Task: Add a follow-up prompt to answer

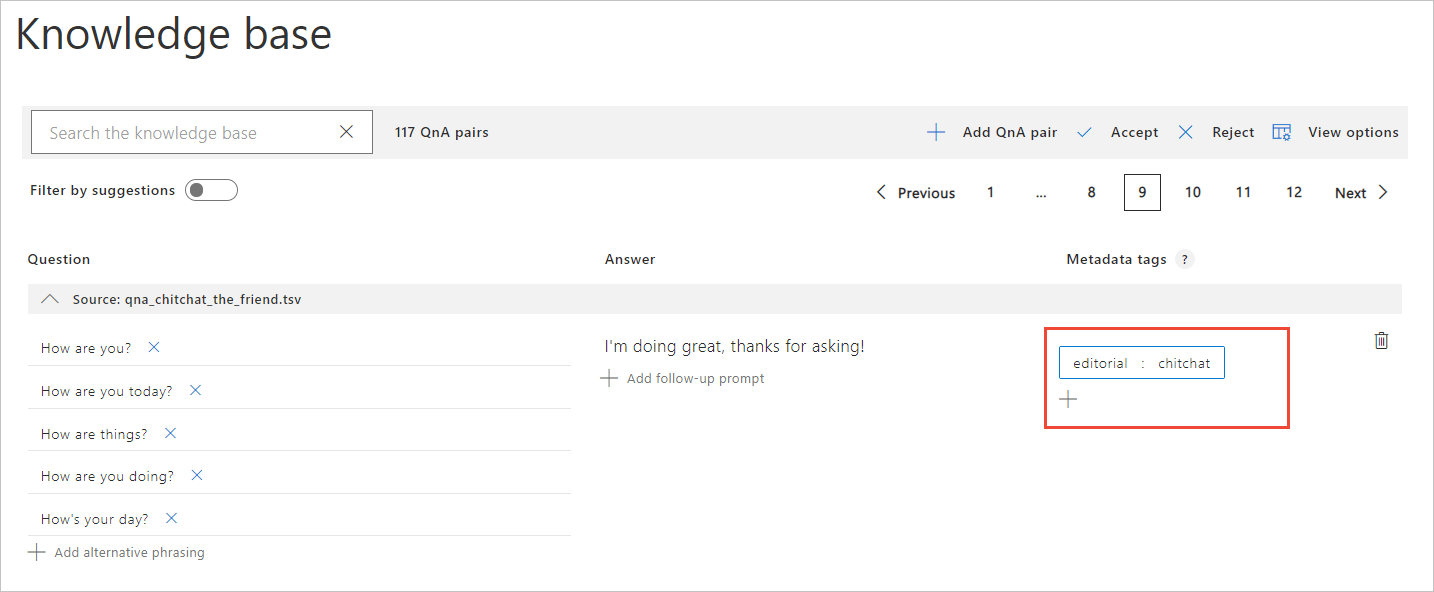Action: pyautogui.click(x=683, y=378)
